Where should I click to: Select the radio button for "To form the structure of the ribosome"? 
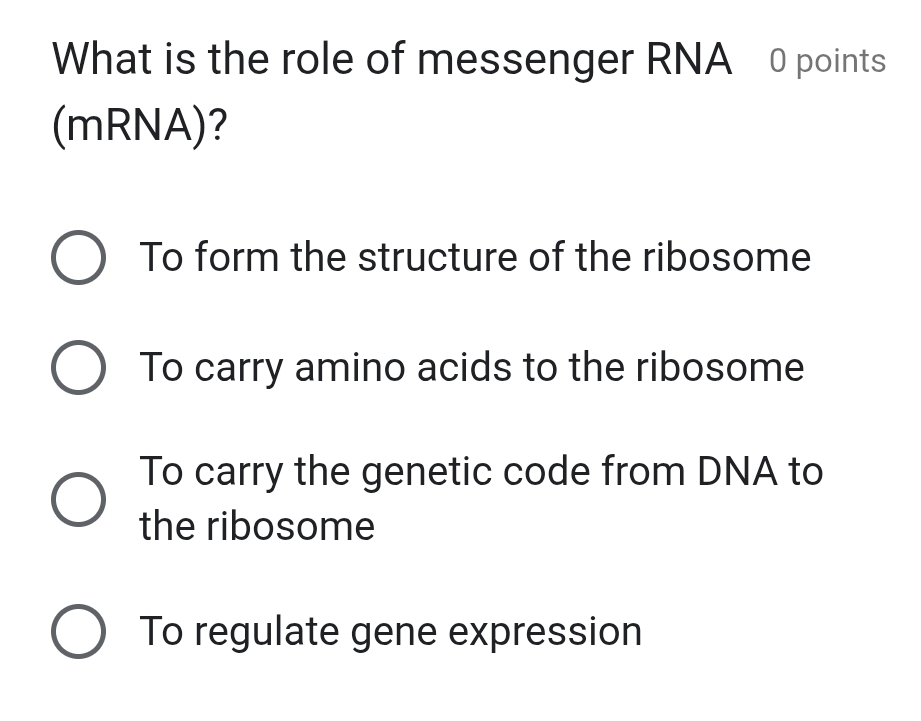[78, 257]
